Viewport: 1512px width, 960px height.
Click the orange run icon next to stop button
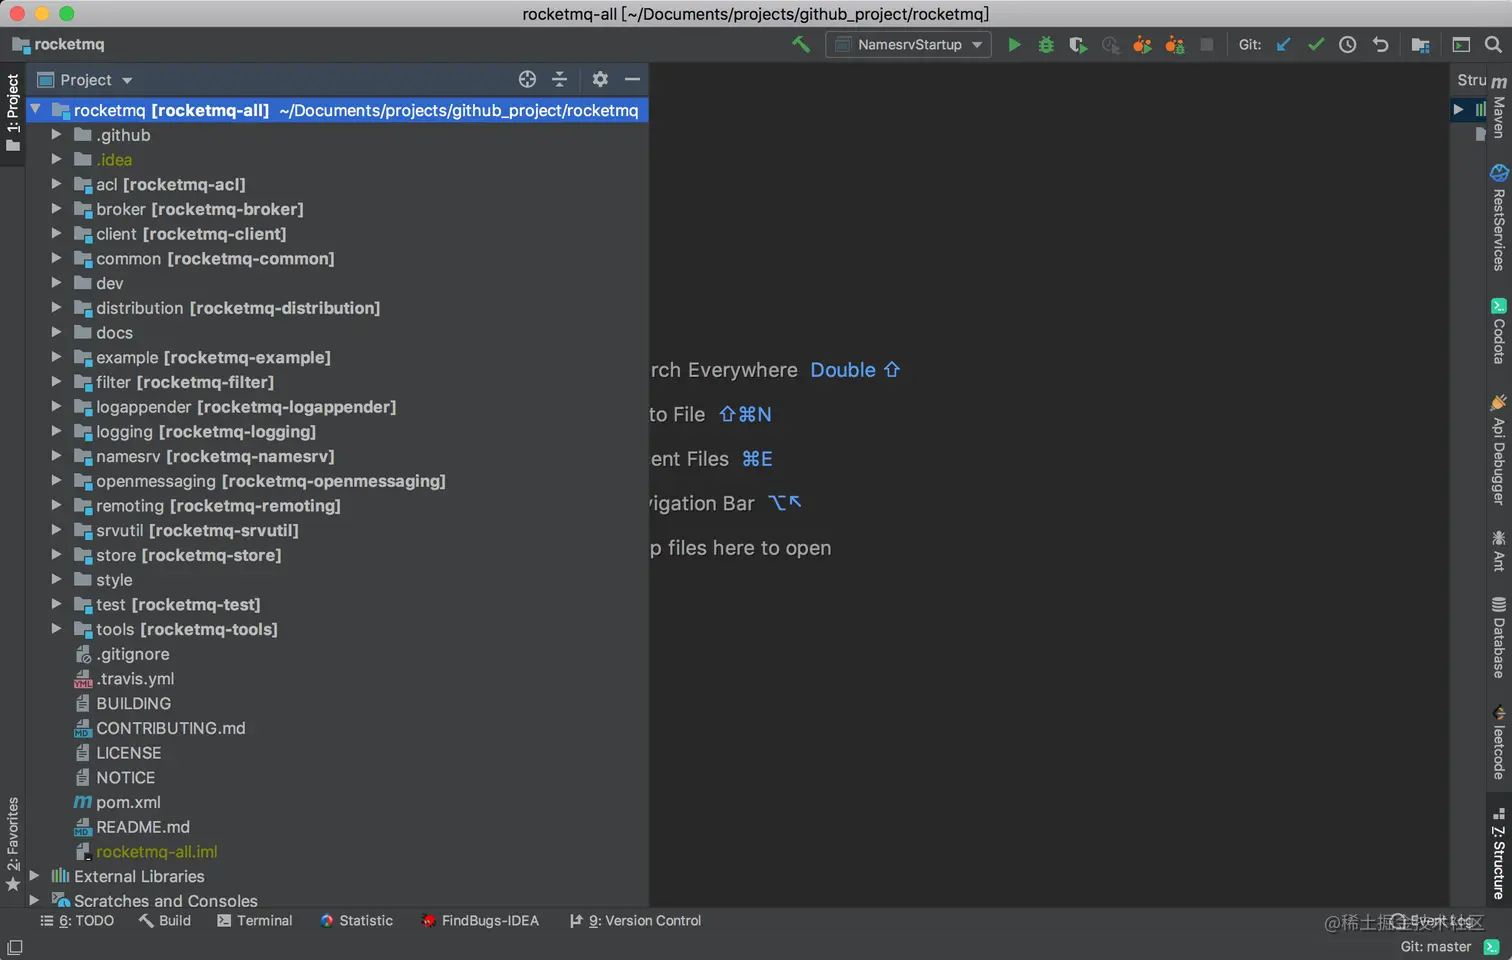1142,44
